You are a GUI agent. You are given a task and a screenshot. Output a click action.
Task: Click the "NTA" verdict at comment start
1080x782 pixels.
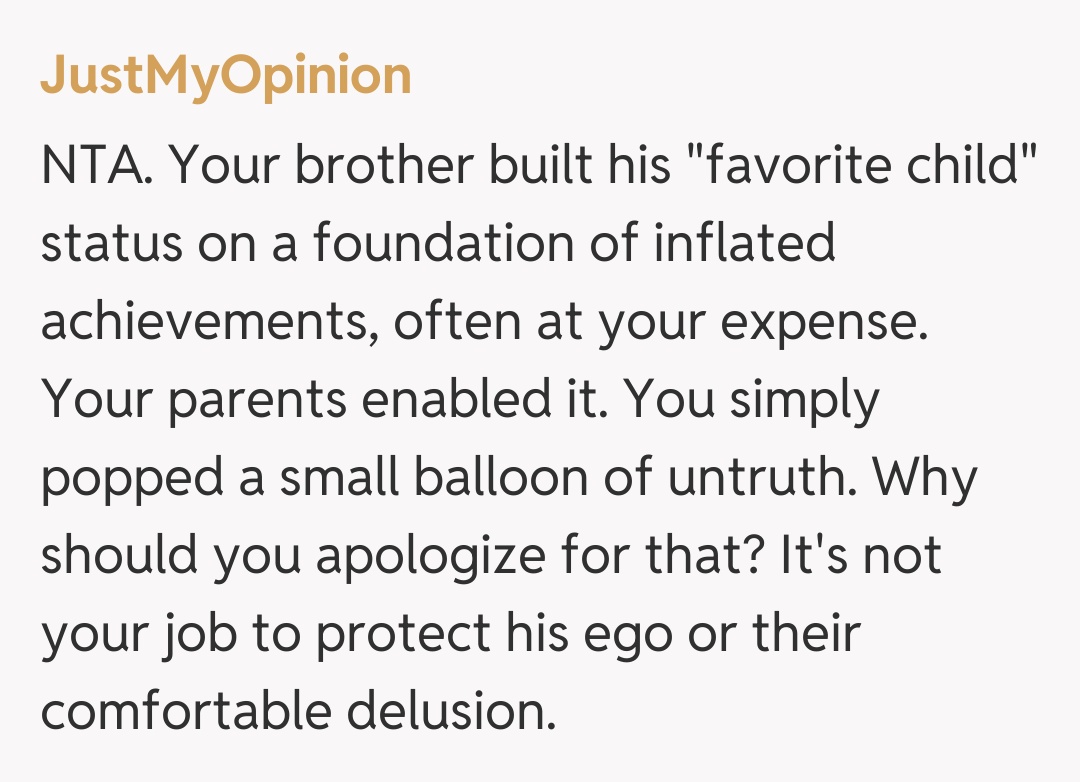(92, 164)
